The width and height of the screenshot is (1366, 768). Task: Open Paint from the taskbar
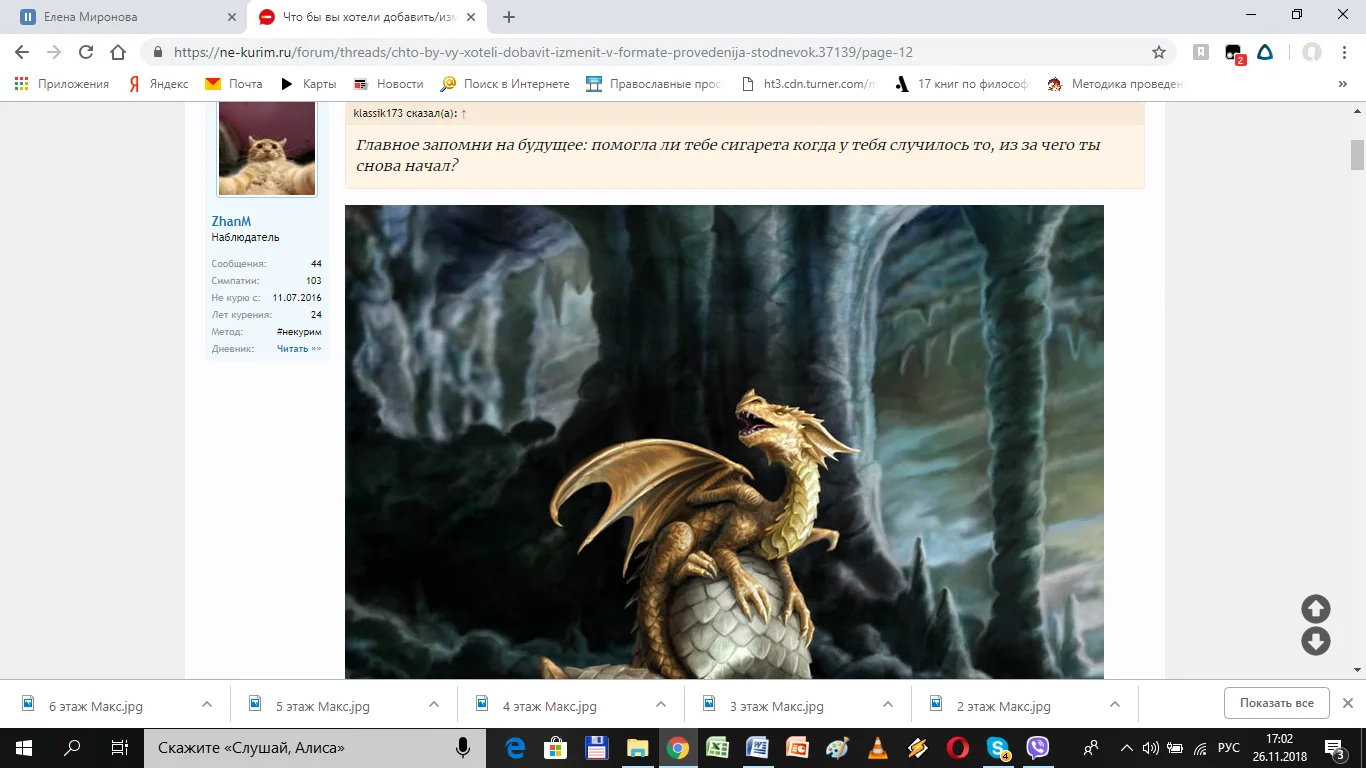point(838,747)
